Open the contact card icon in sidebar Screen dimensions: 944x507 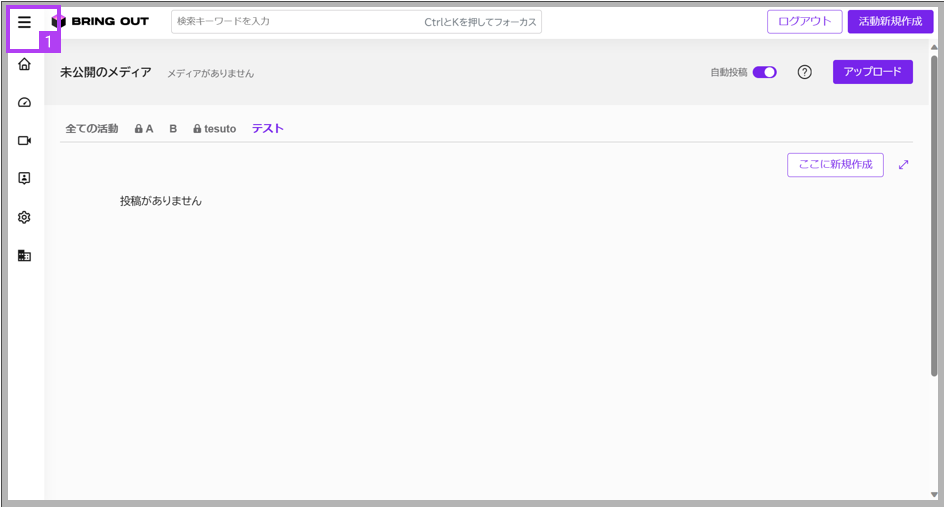[24, 178]
